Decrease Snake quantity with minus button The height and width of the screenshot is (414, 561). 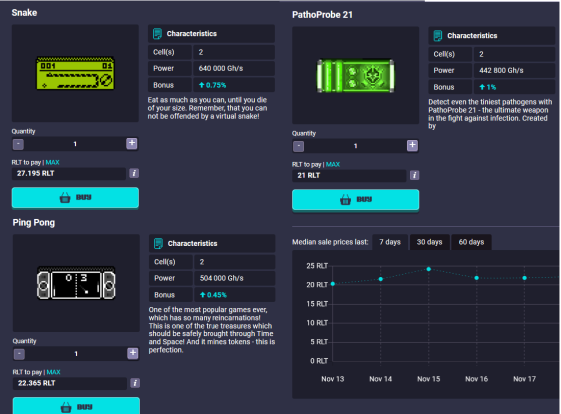[18, 144]
